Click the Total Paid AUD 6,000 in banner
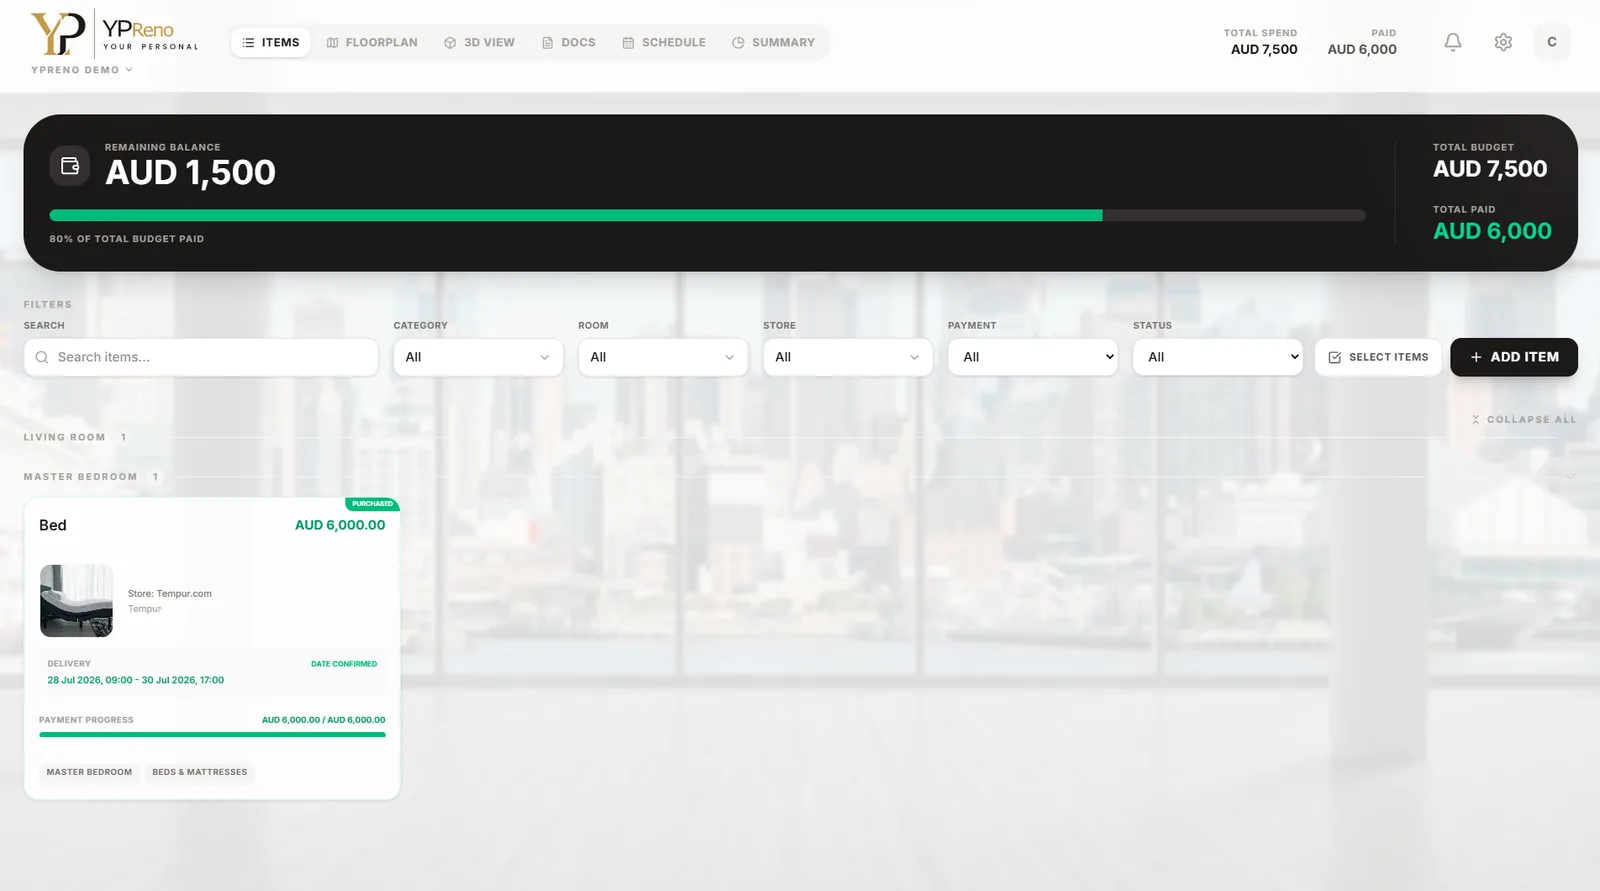The width and height of the screenshot is (1600, 891). 1492,231
